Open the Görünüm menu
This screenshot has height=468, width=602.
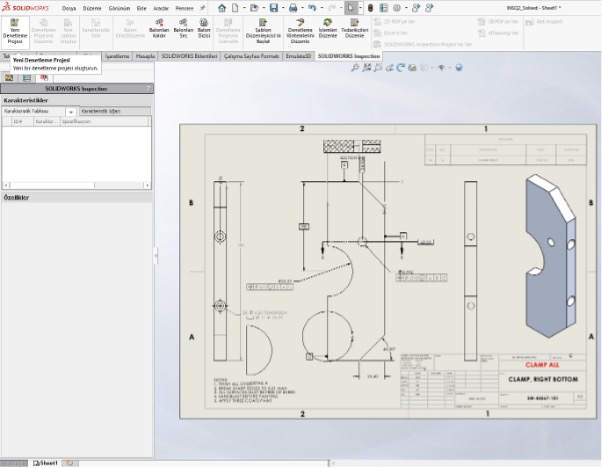tap(118, 7)
